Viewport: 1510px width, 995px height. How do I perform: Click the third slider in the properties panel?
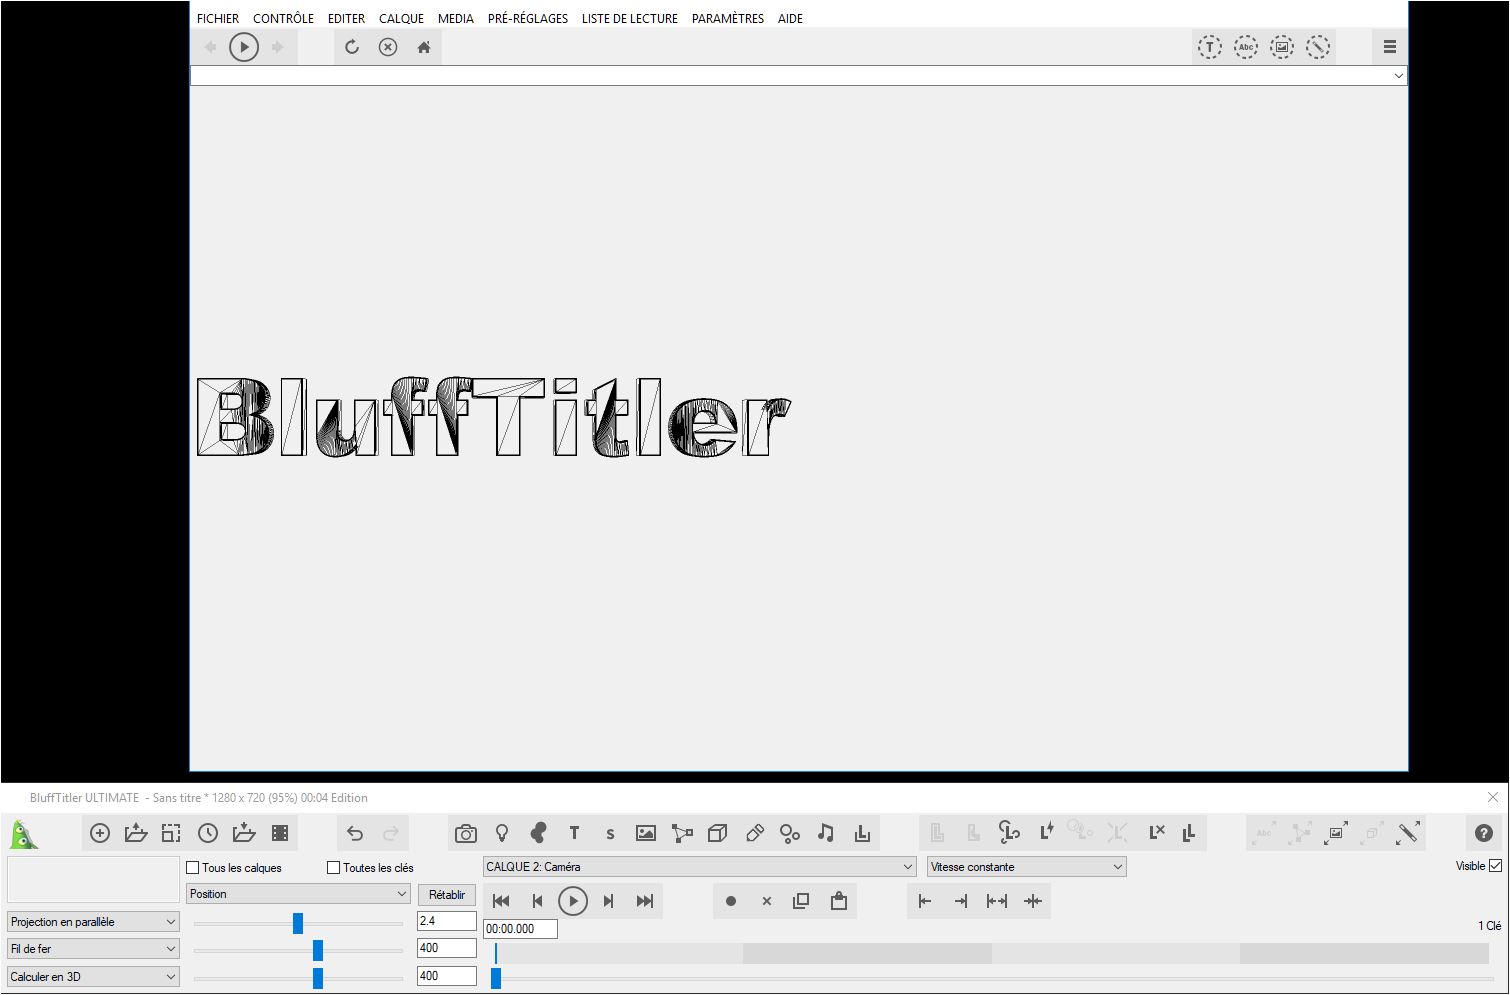[x=298, y=978]
